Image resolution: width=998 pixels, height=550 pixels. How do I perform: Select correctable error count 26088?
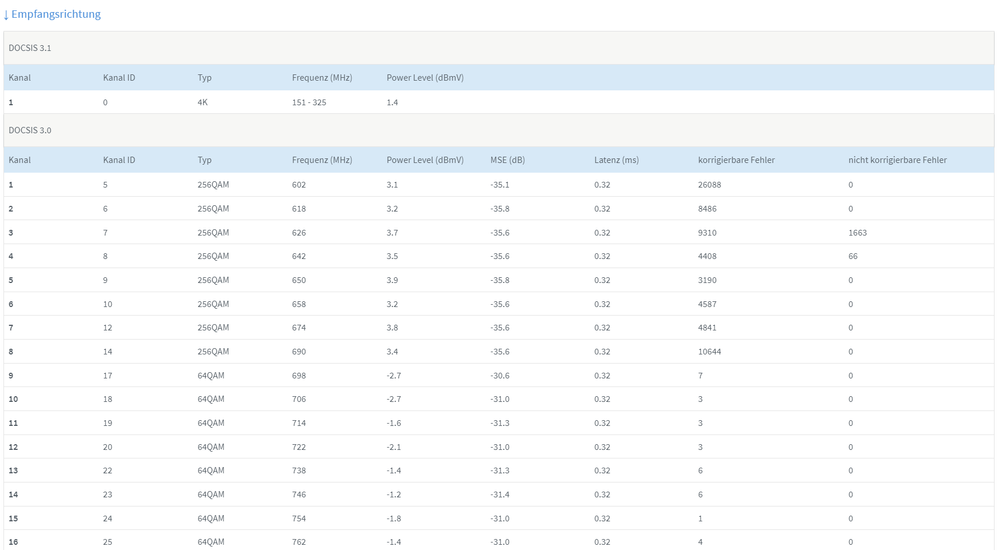(710, 185)
